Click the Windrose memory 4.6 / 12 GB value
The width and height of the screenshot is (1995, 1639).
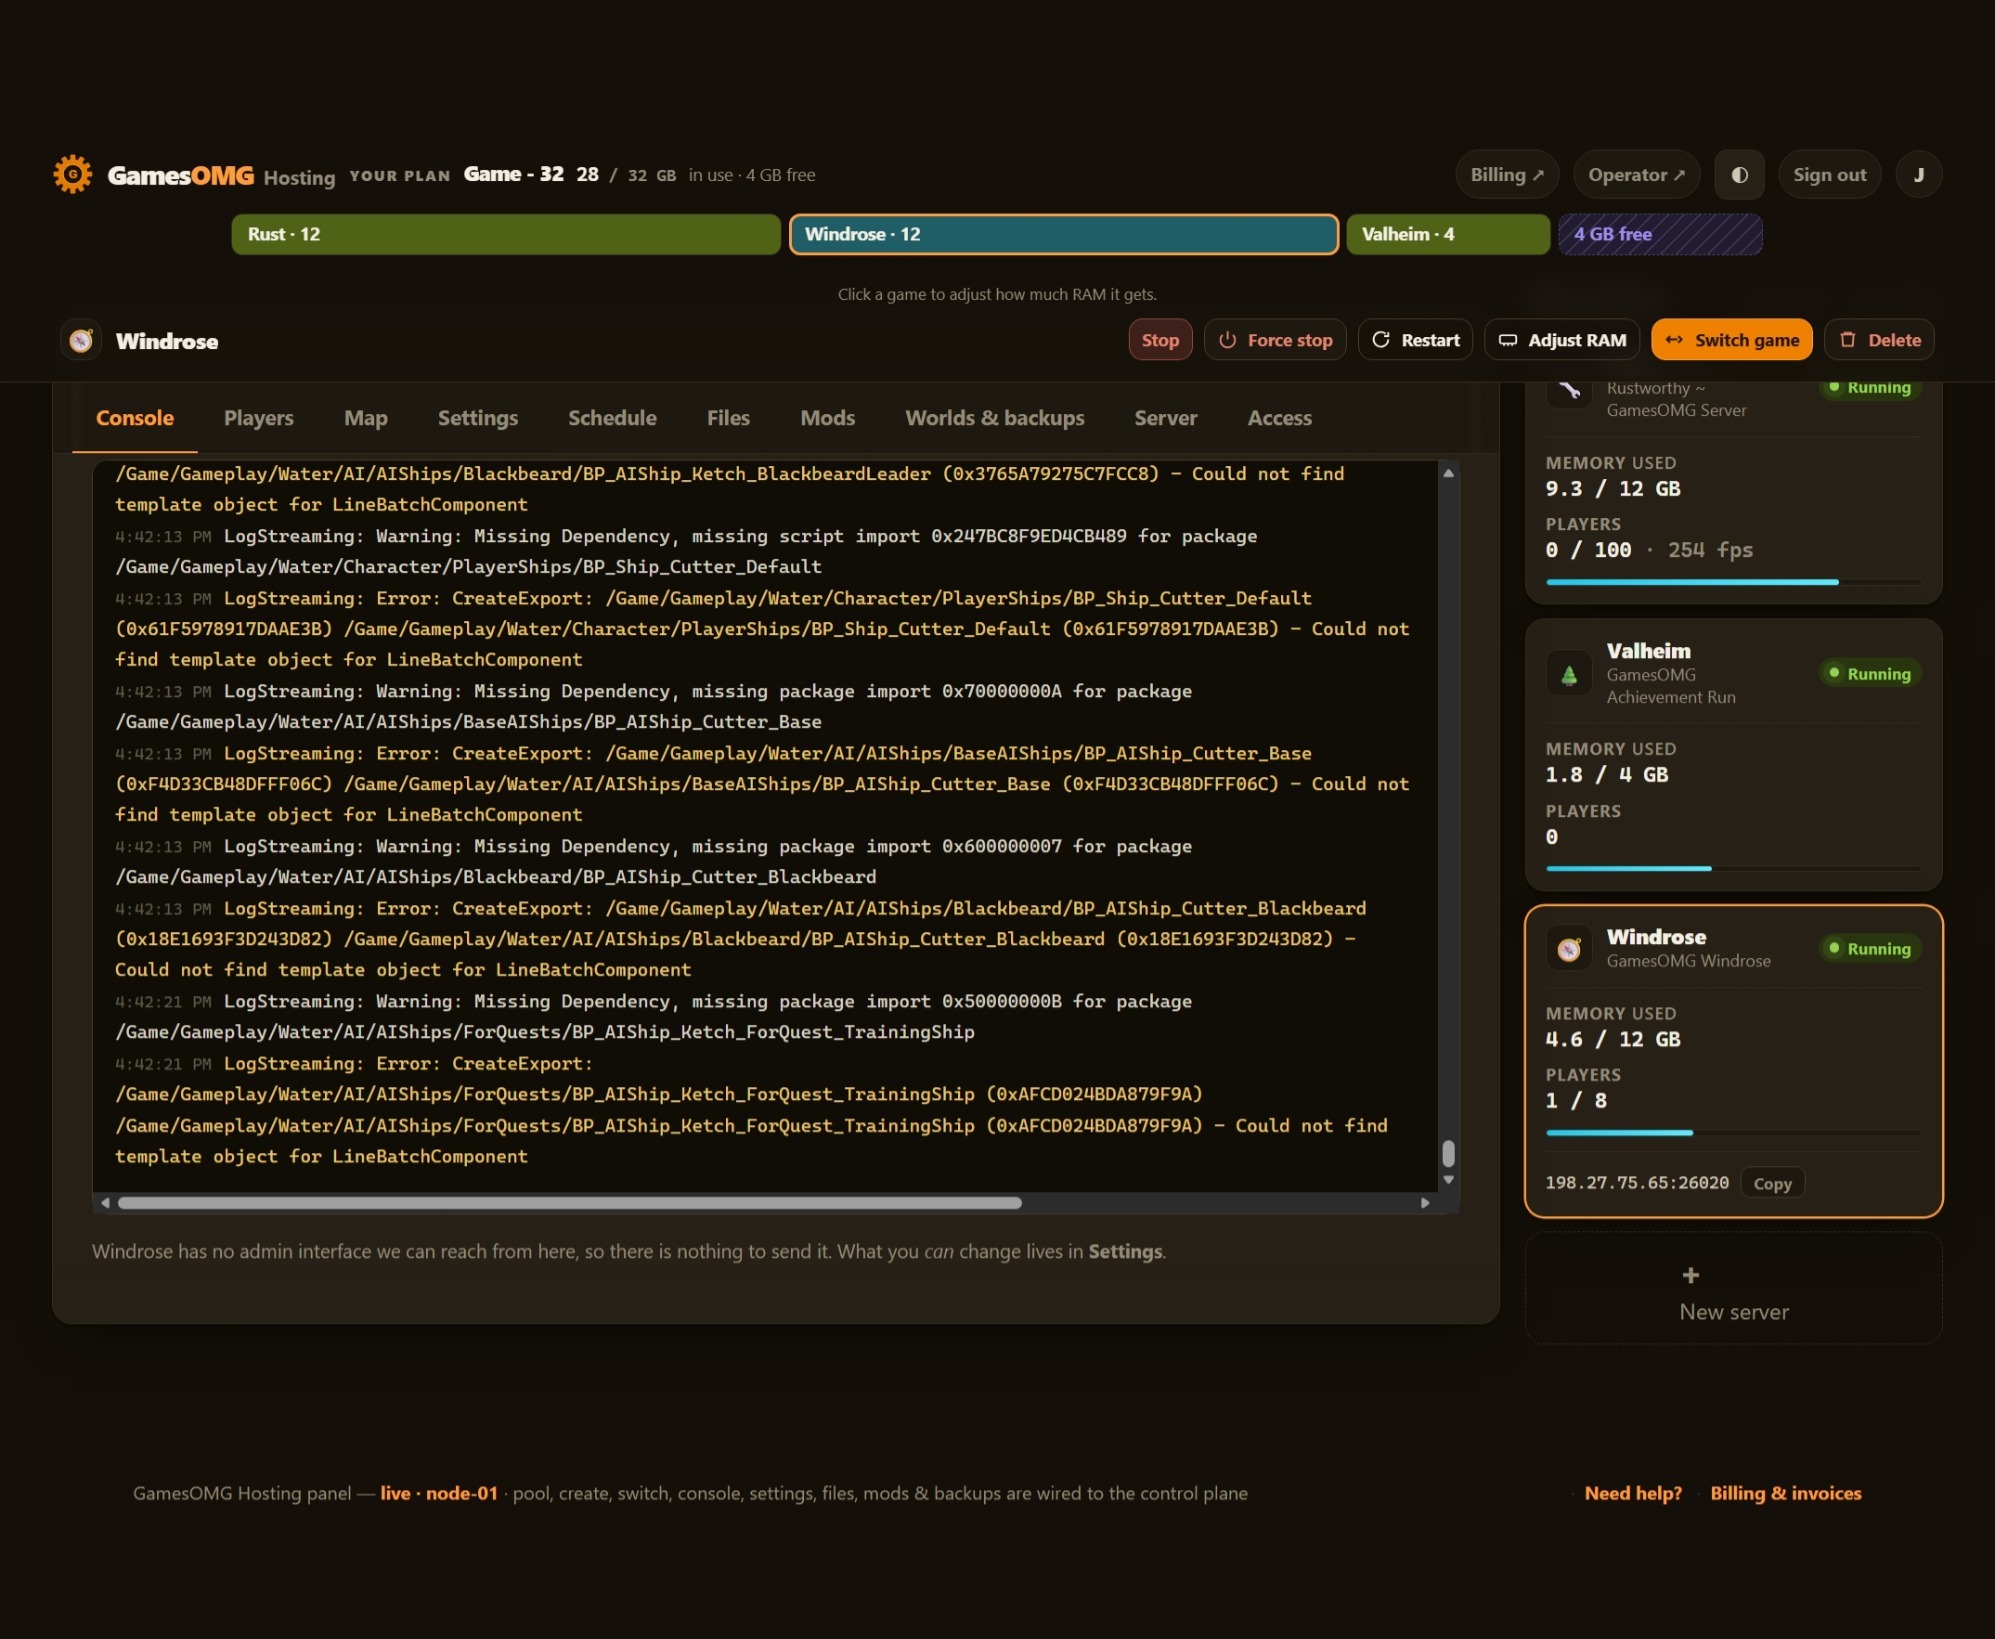[x=1613, y=1039]
